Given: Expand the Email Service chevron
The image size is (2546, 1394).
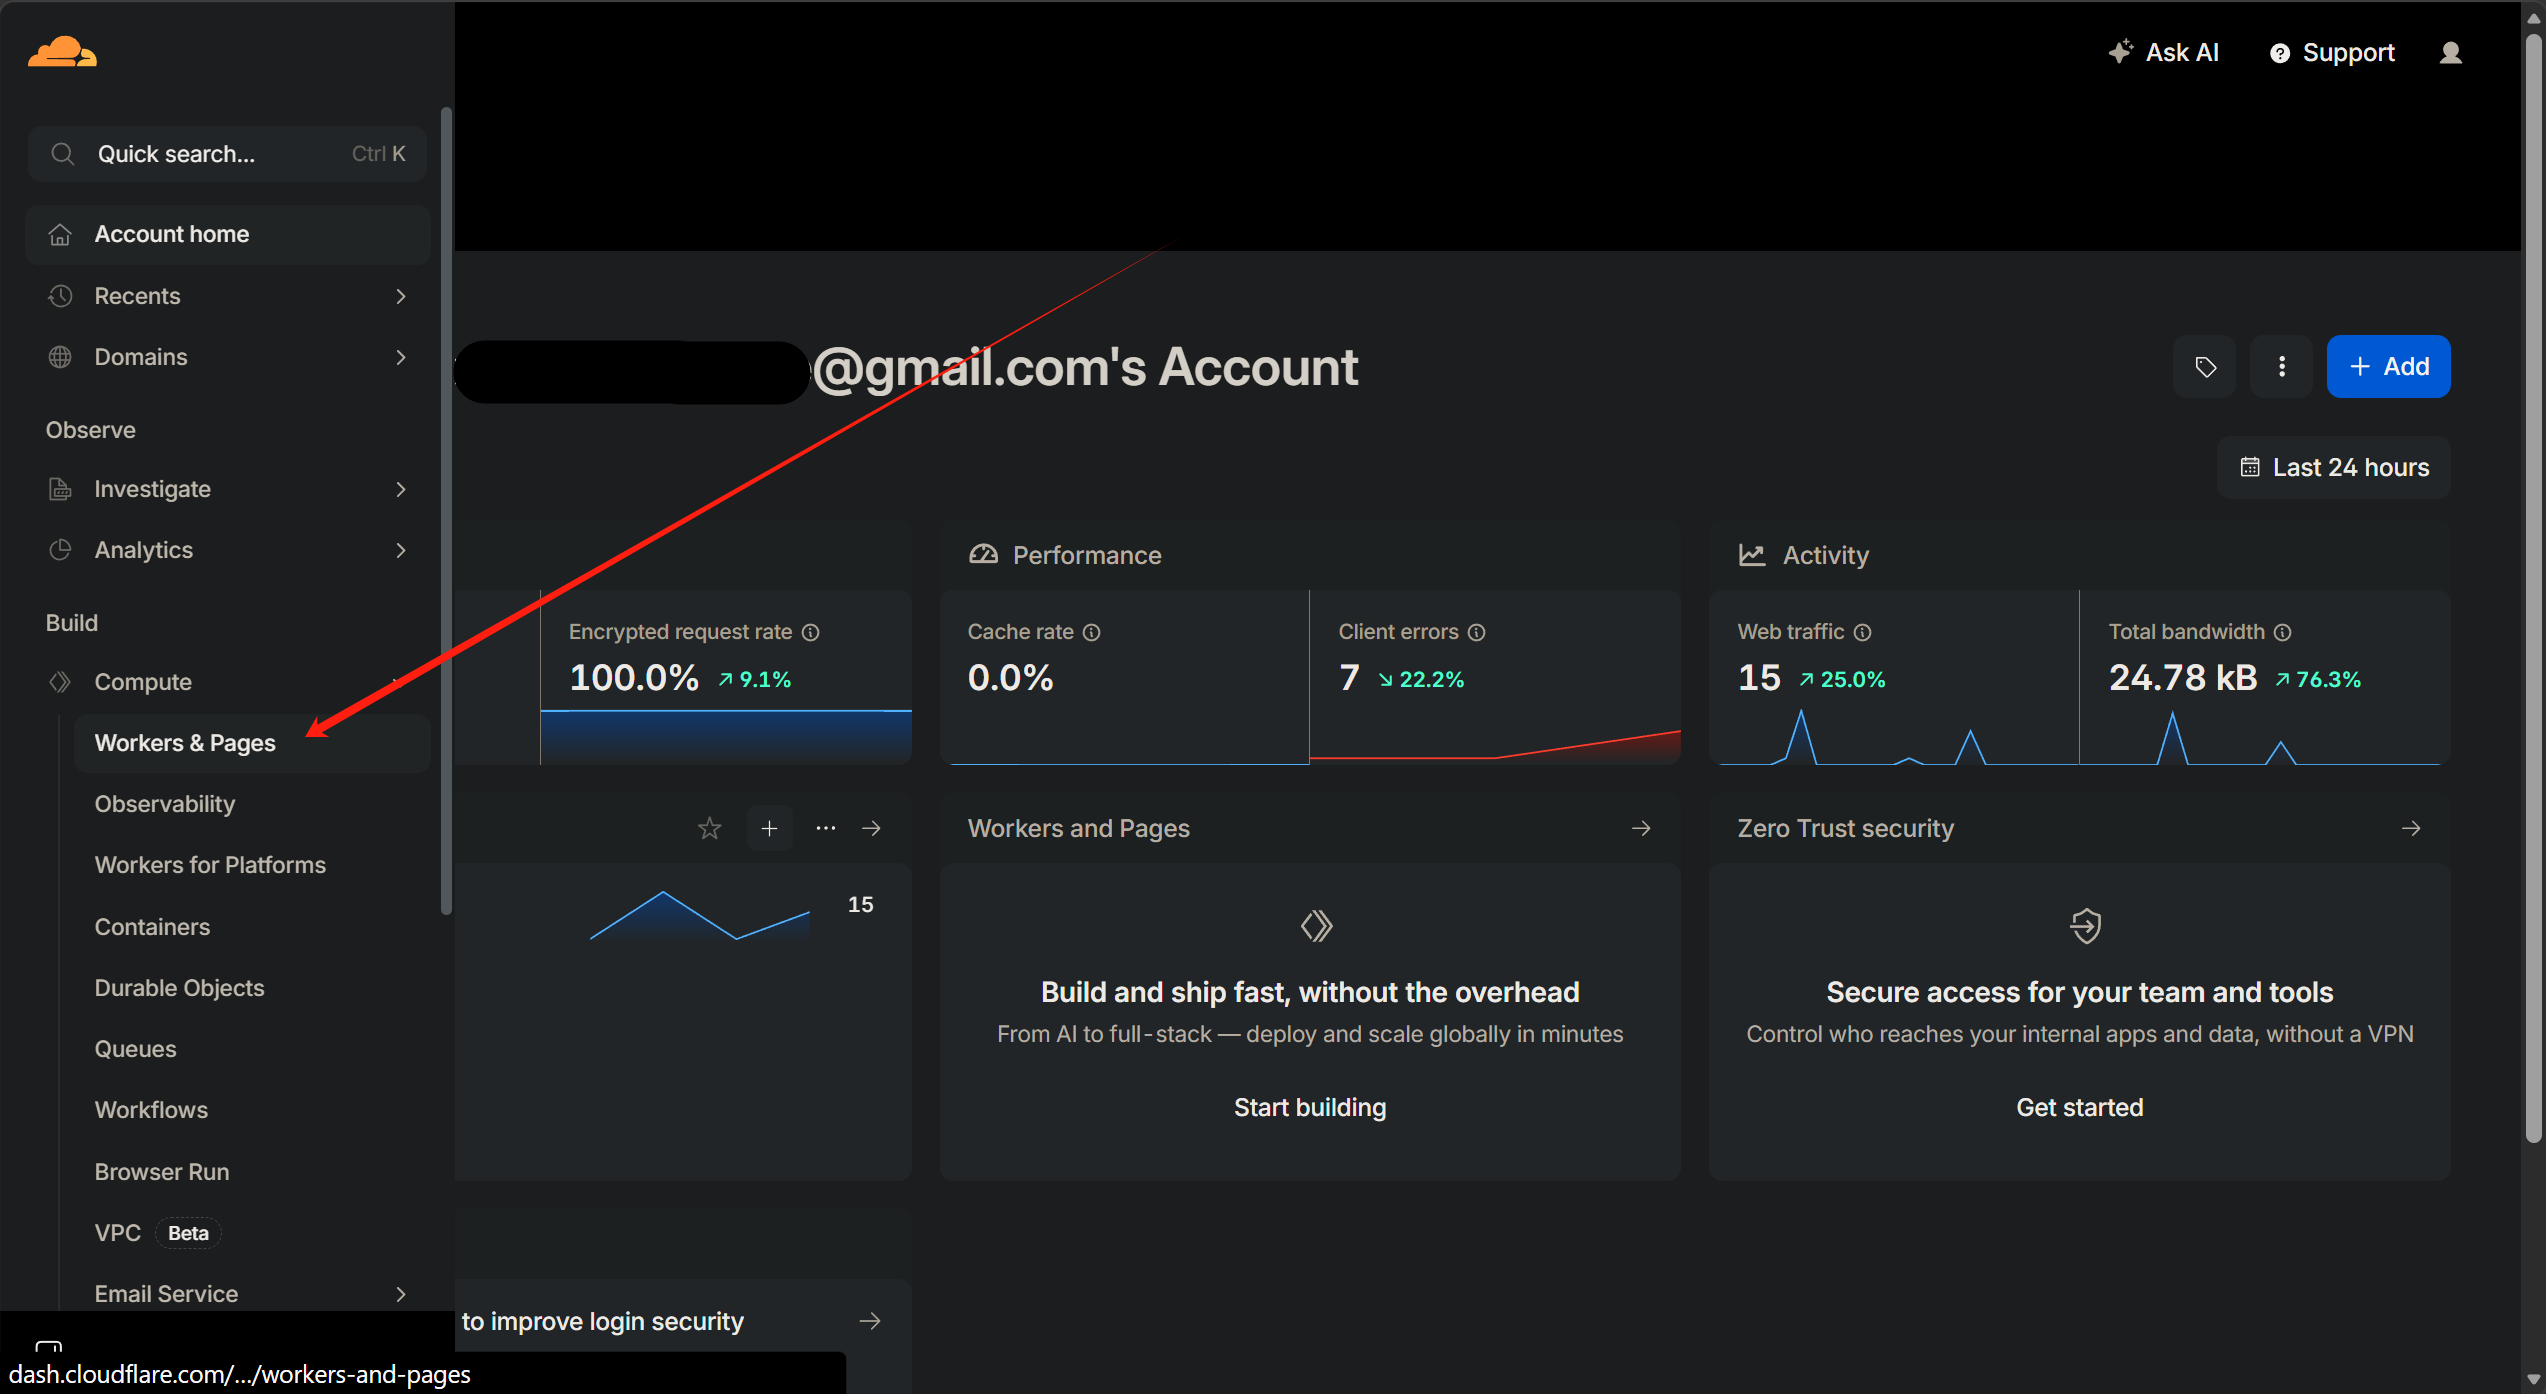Looking at the screenshot, I should (x=401, y=1294).
